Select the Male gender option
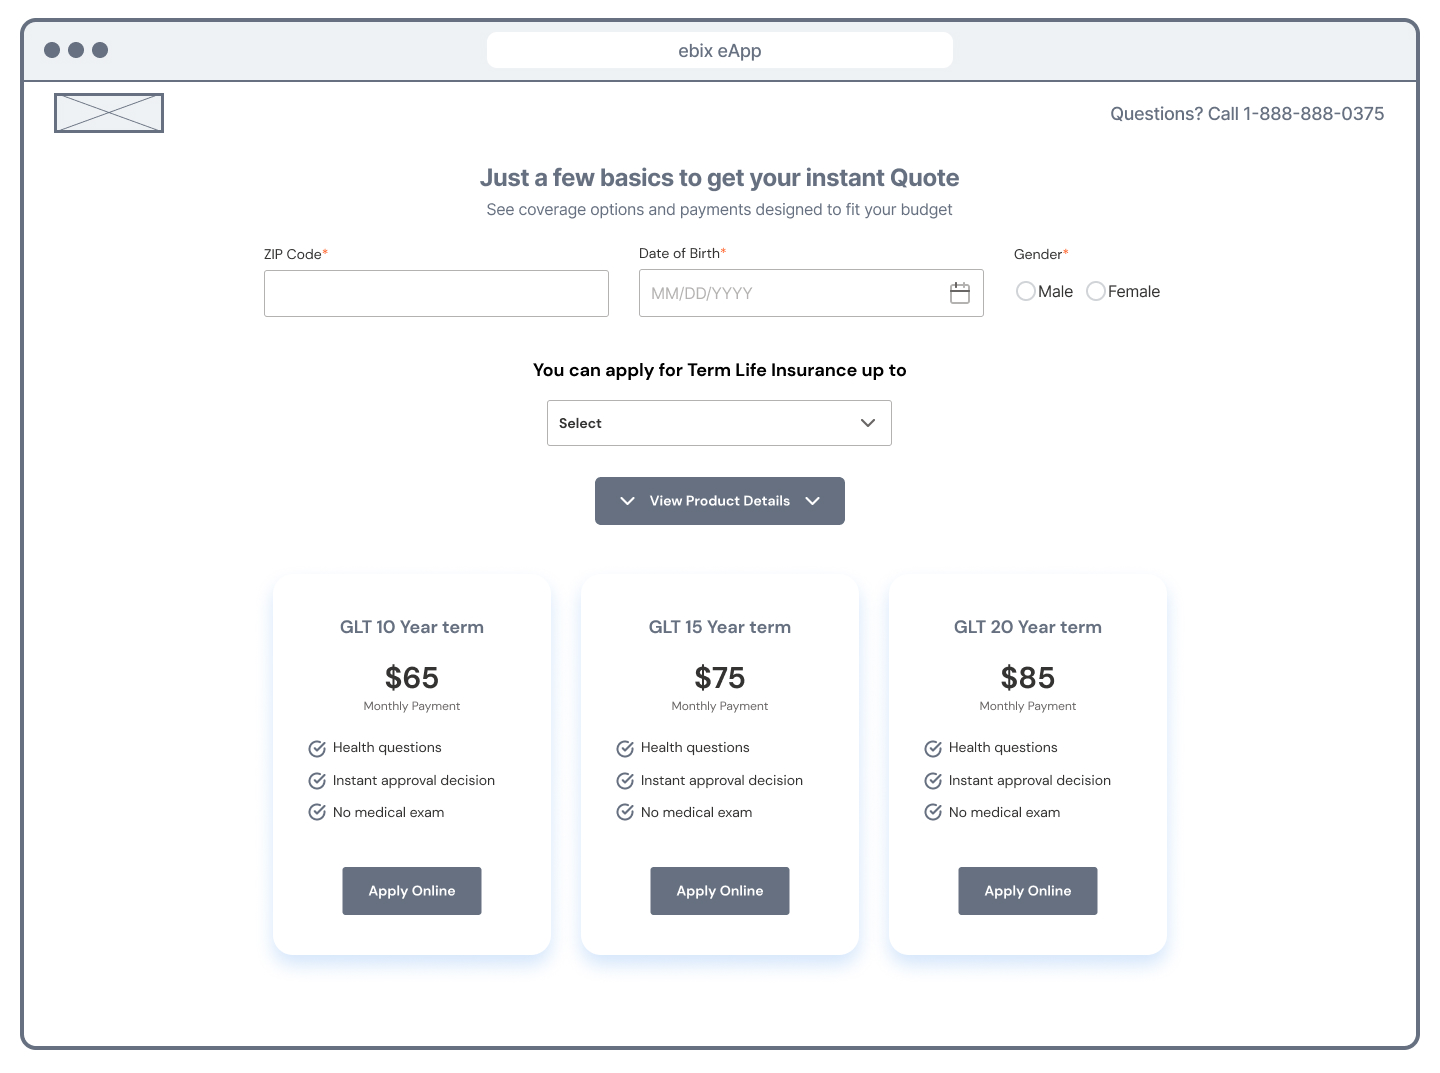The image size is (1440, 1073). (x=1026, y=291)
